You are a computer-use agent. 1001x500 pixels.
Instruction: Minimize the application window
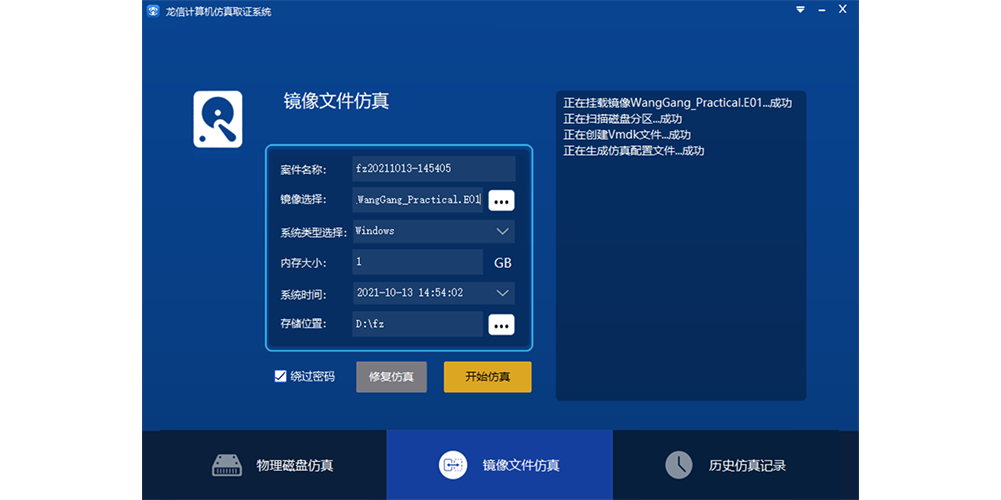point(821,10)
